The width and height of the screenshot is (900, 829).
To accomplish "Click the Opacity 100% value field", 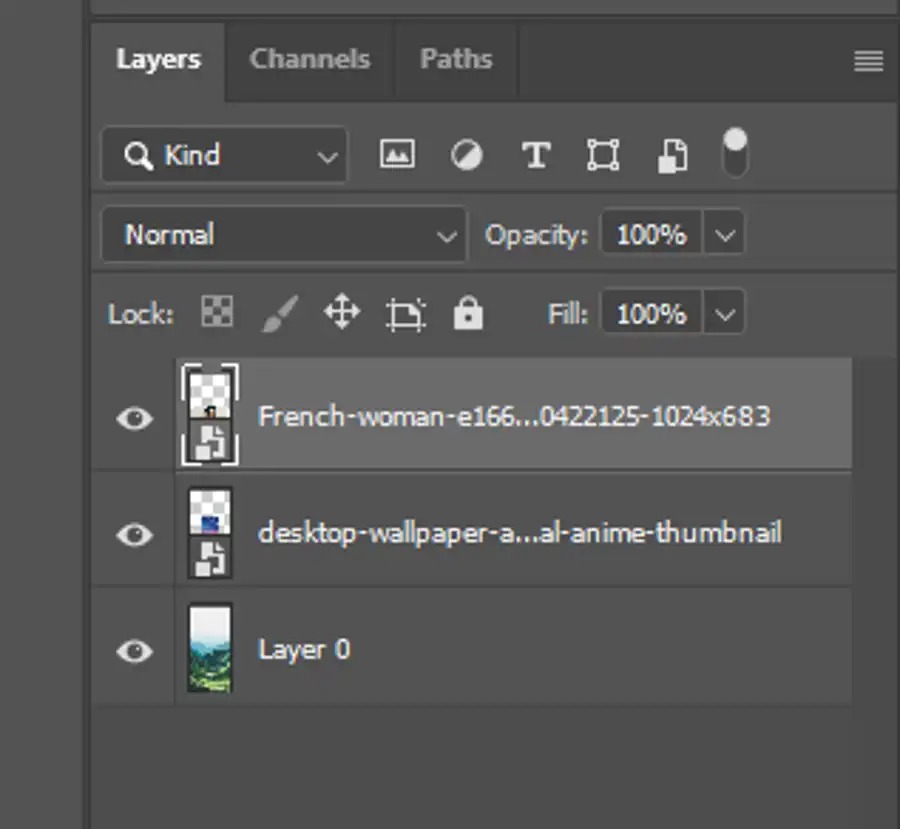I will 651,234.
